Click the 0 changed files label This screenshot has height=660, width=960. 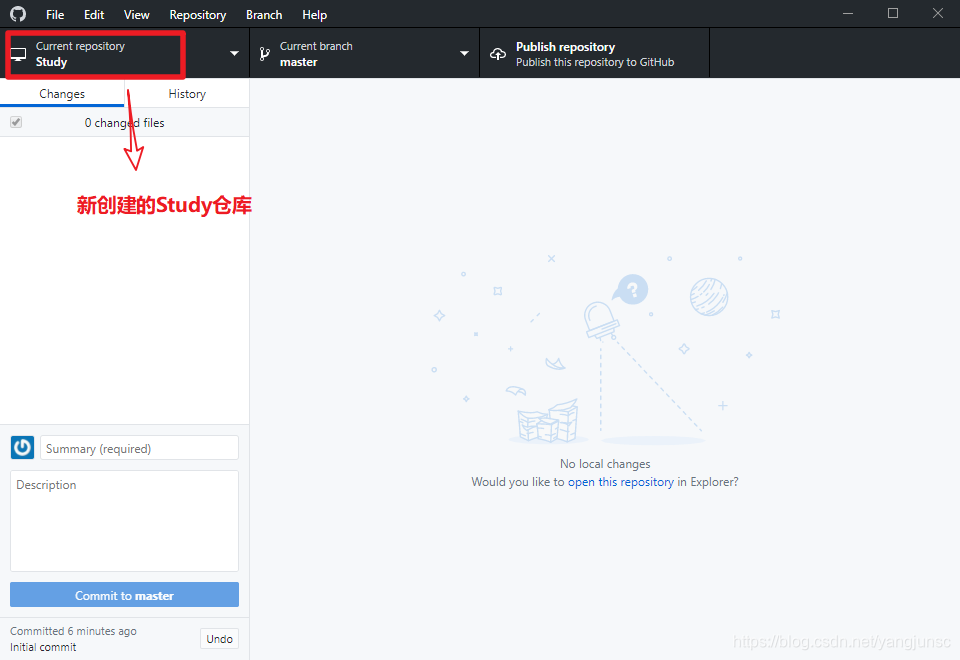(124, 122)
